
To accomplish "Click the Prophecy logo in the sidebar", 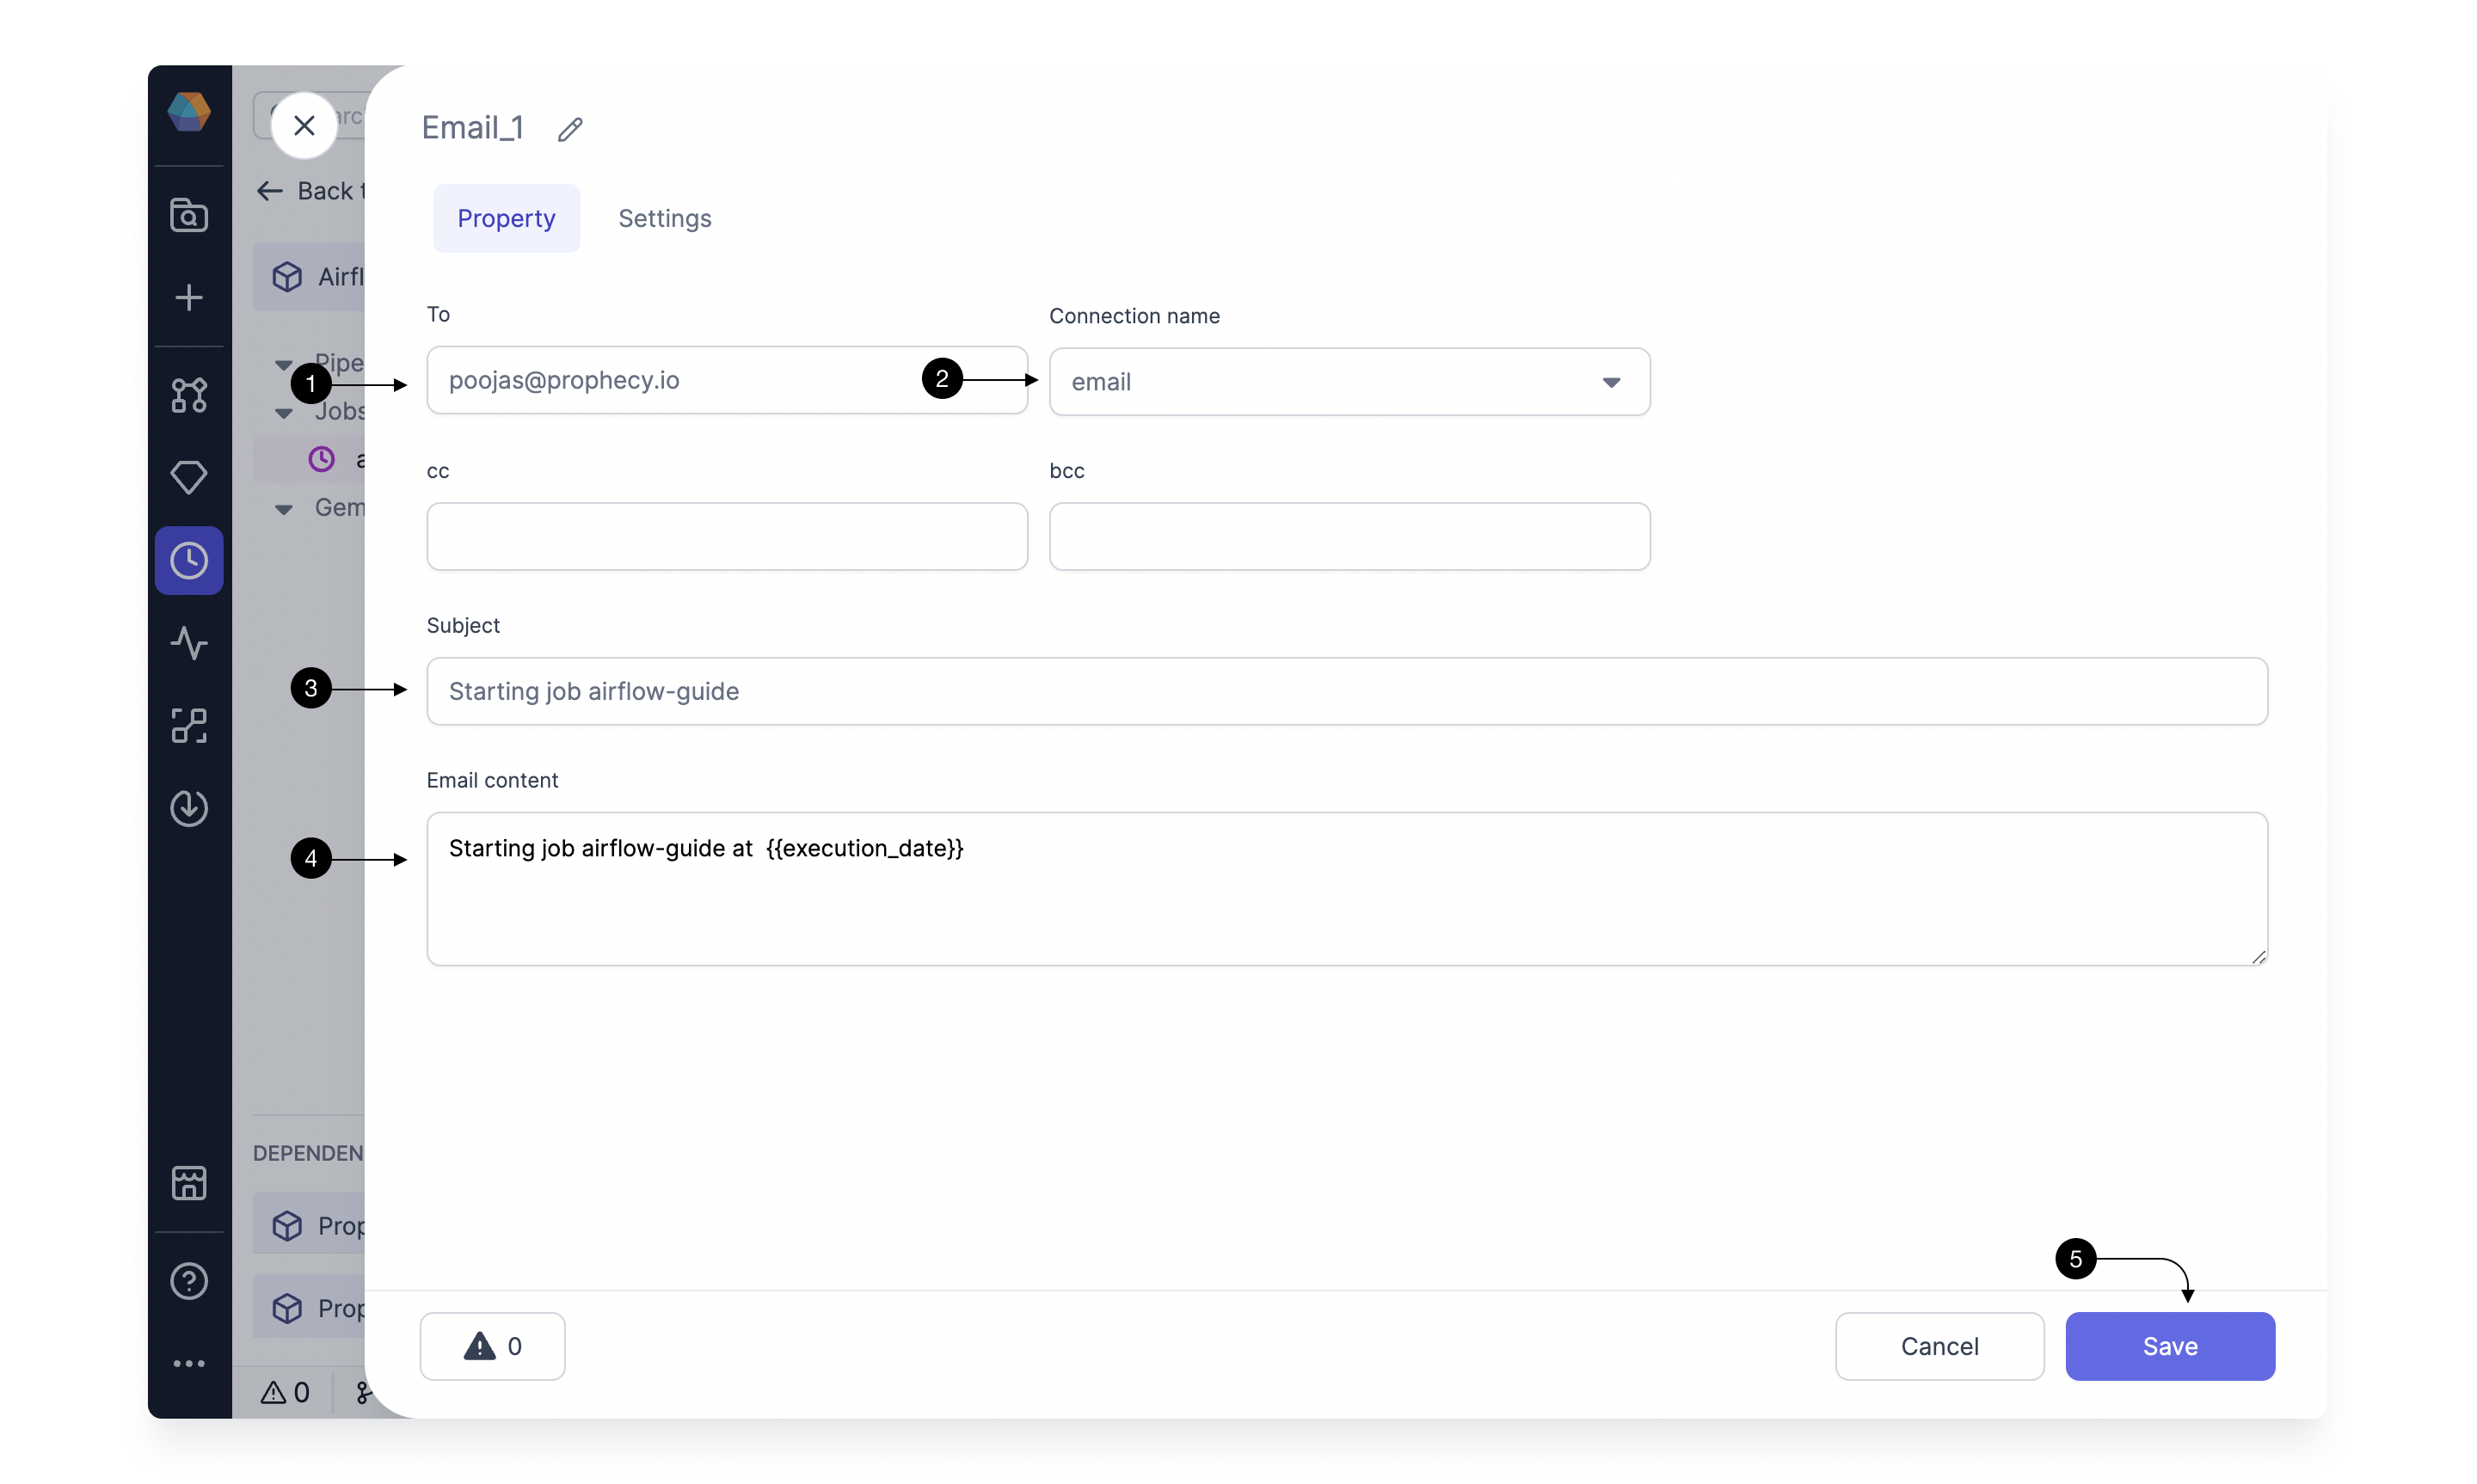I will (188, 112).
